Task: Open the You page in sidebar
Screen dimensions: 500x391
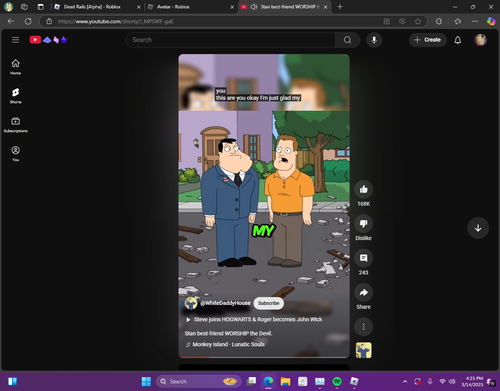Action: pyautogui.click(x=15, y=154)
